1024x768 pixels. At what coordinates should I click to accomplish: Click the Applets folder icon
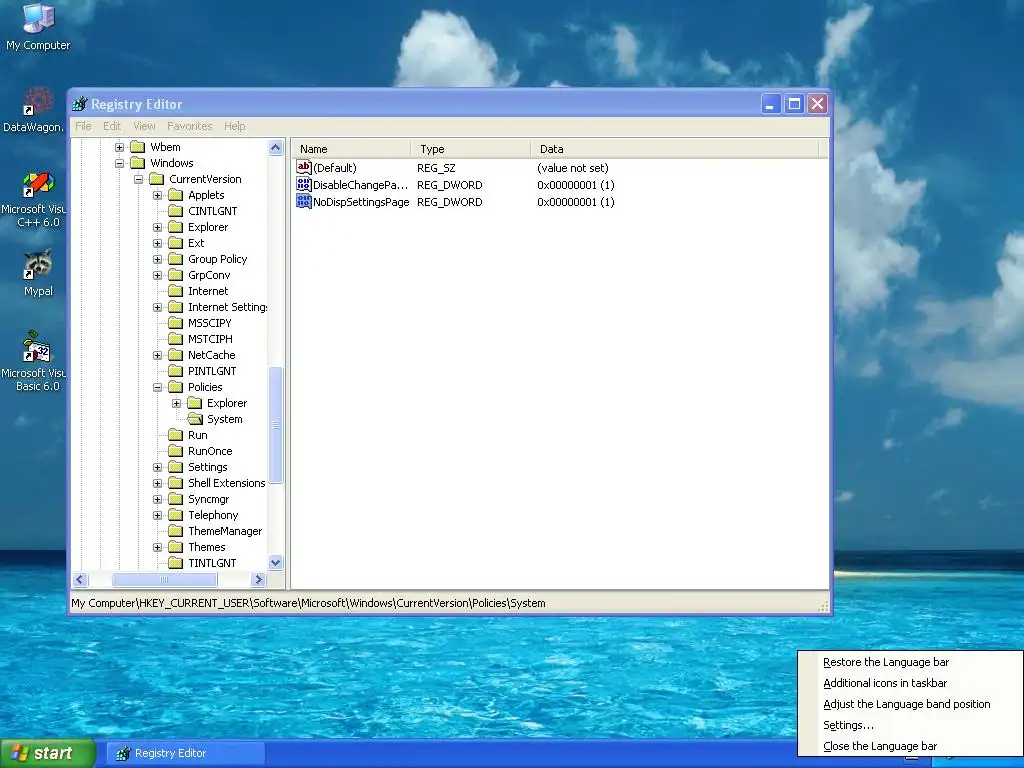pos(175,195)
